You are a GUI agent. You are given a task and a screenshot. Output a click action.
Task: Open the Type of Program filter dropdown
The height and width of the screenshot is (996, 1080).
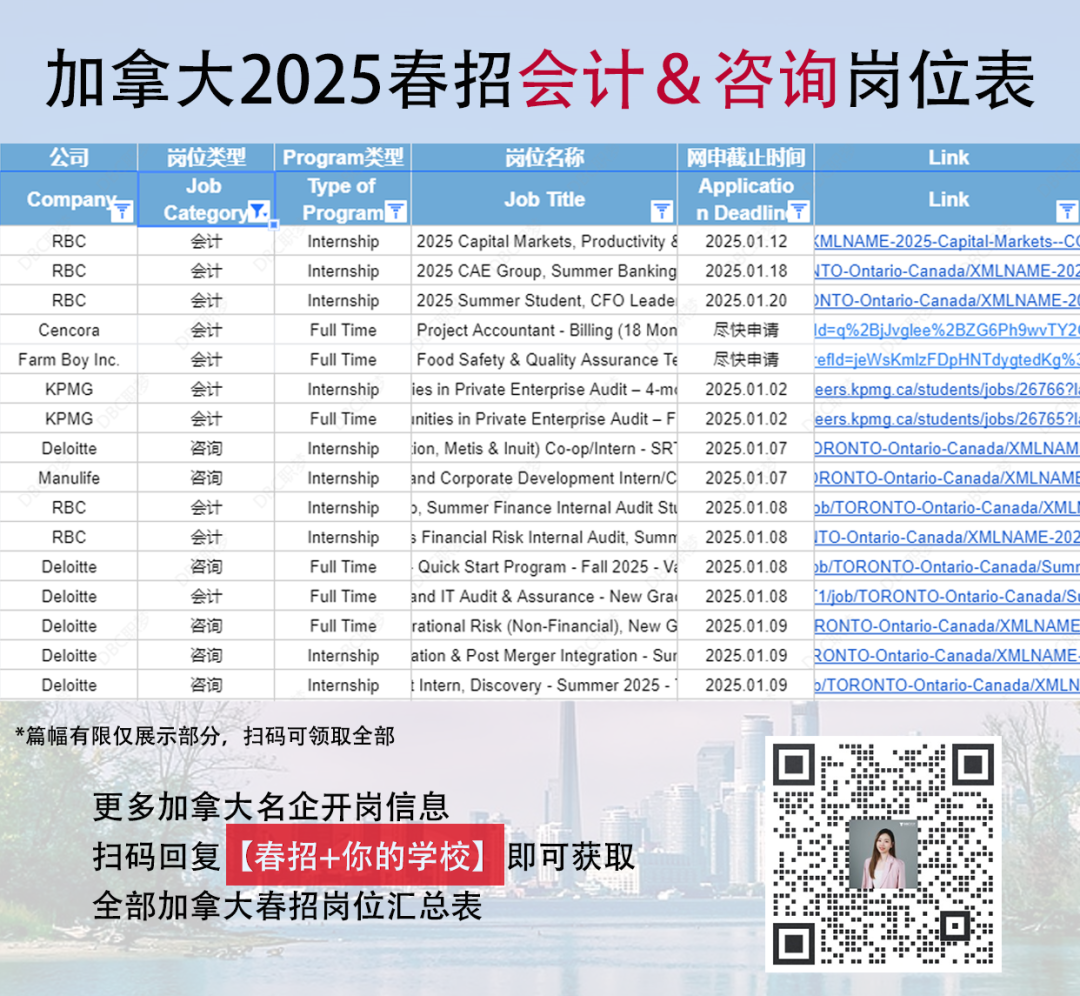pos(395,211)
